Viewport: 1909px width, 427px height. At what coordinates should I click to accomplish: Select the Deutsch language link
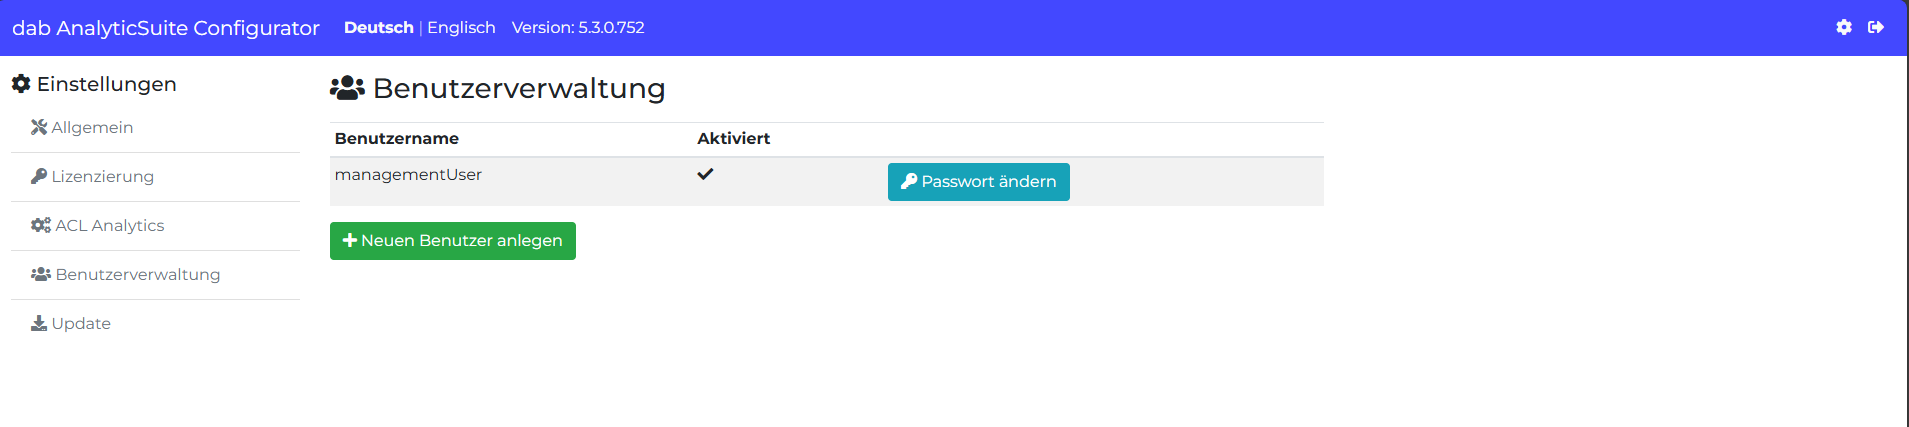378,28
